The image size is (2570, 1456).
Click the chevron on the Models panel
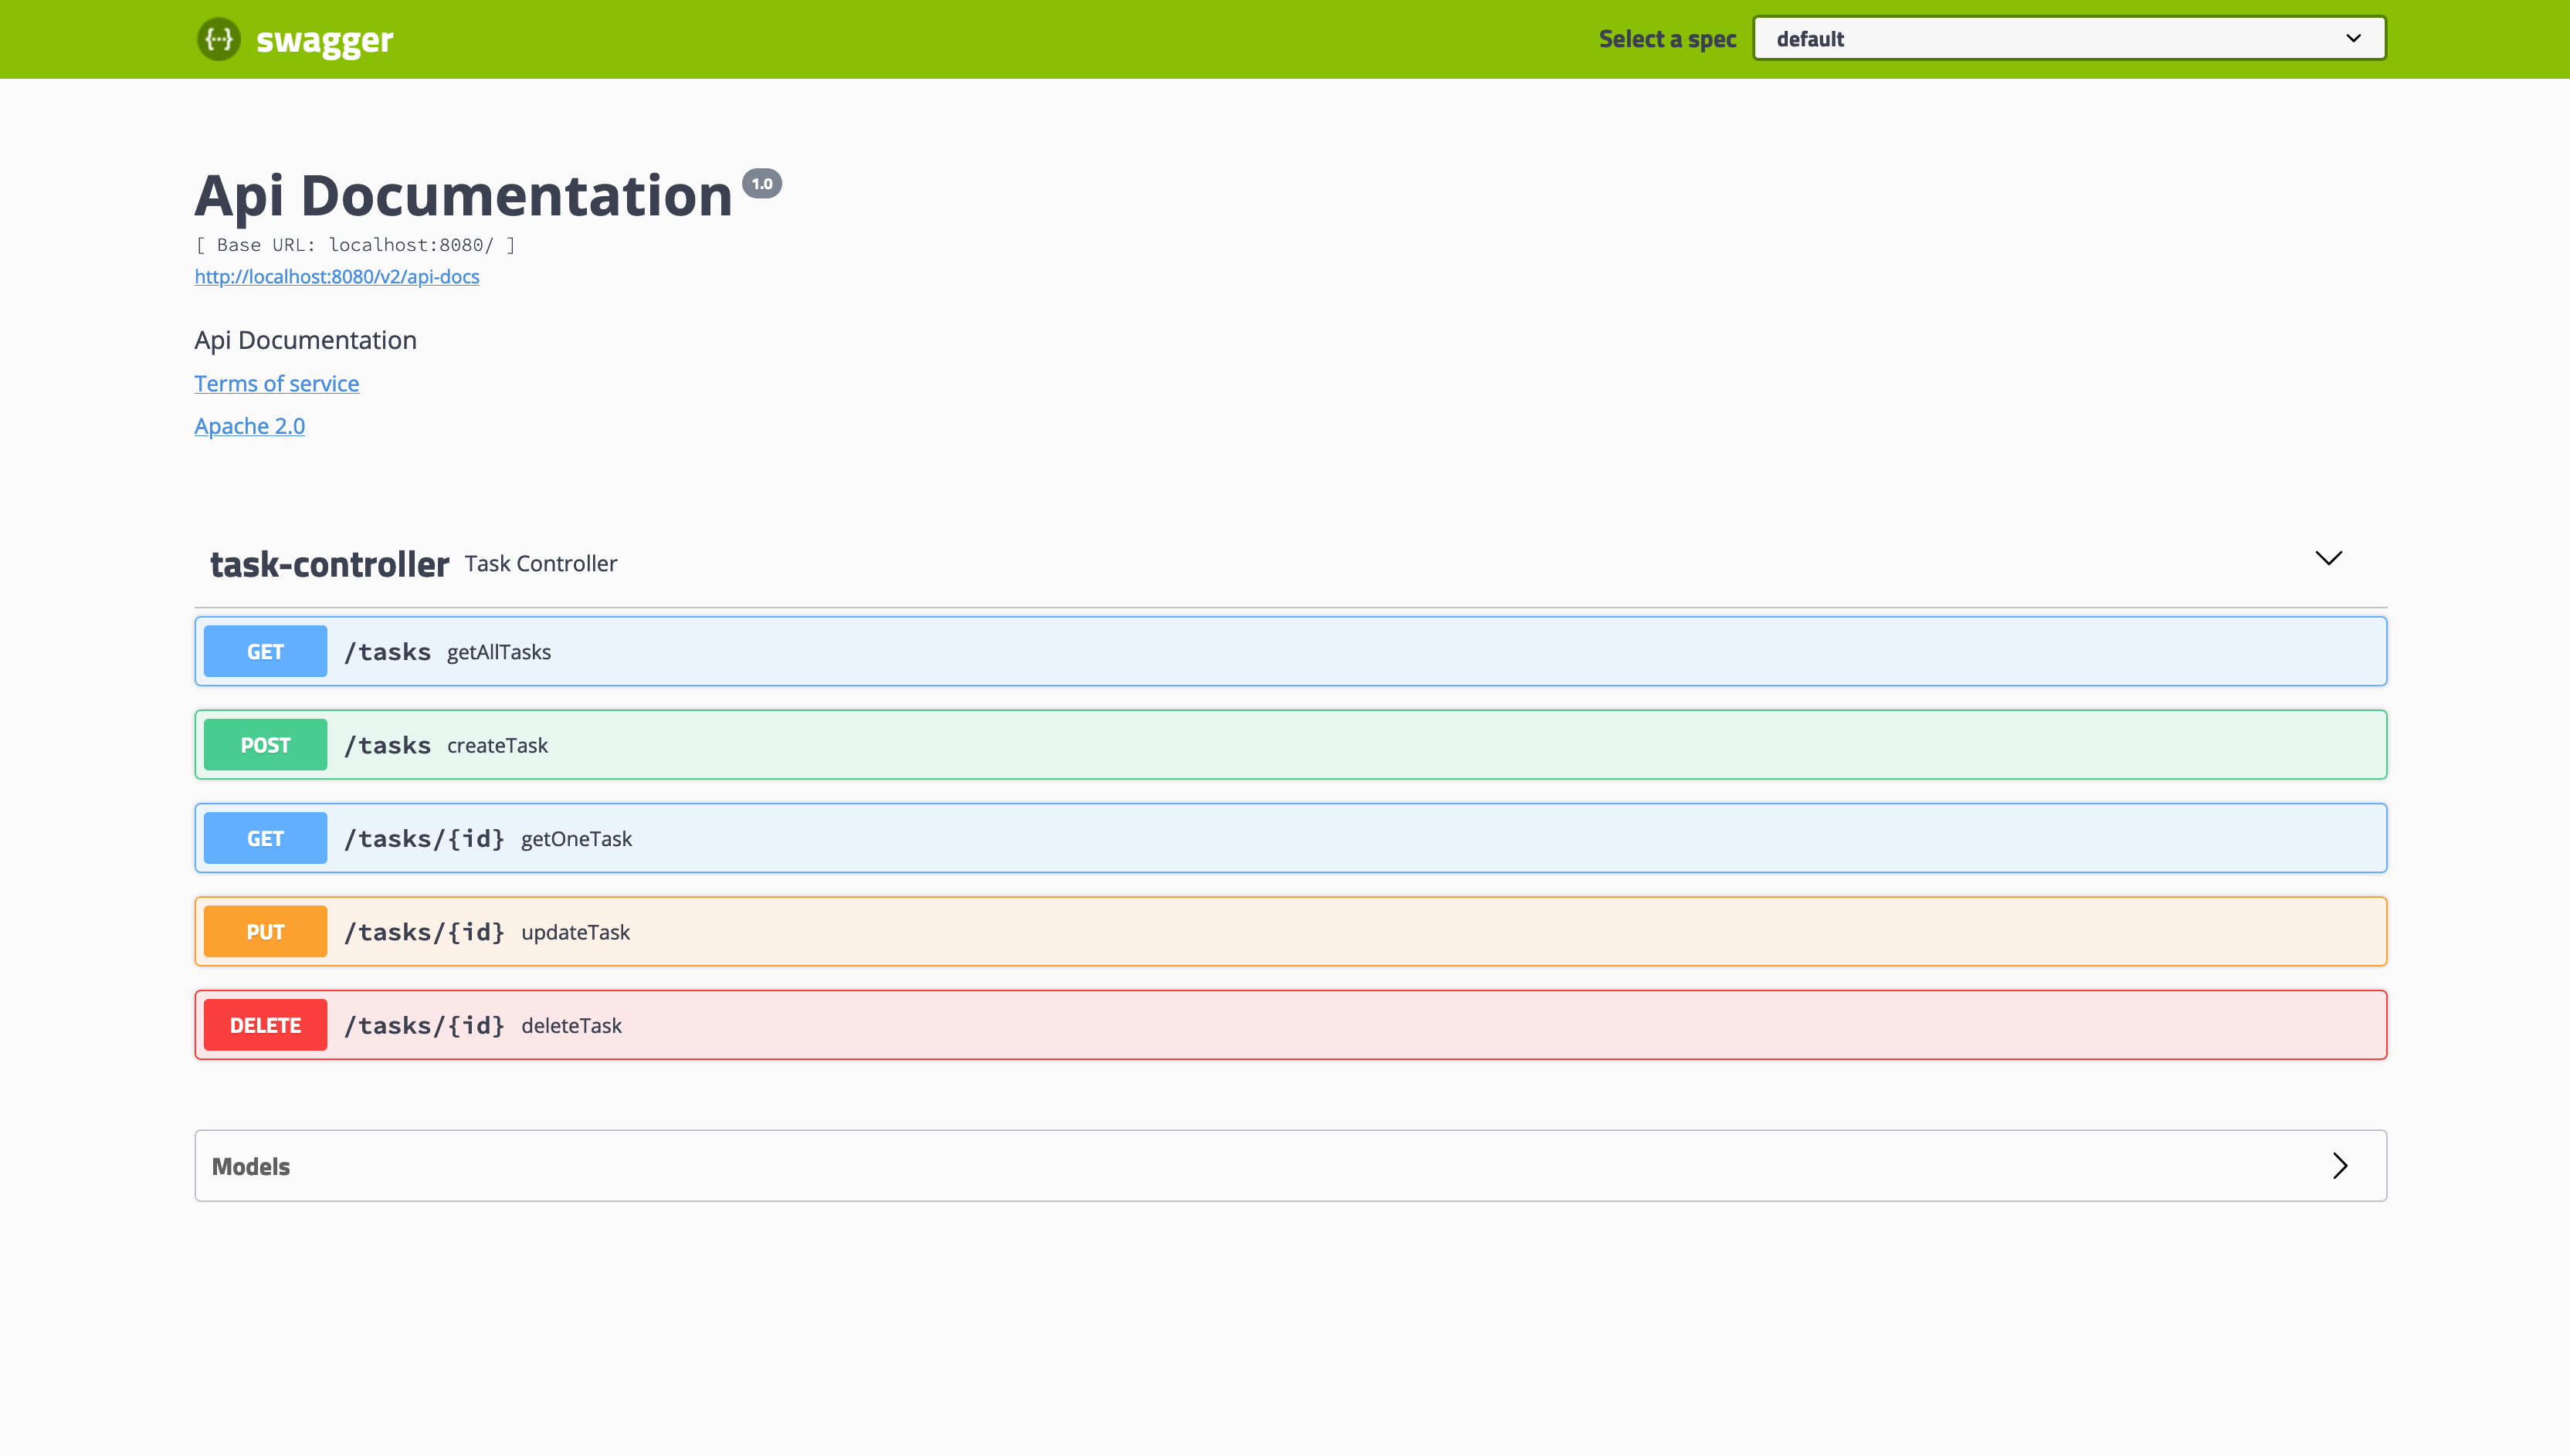(x=2340, y=1165)
